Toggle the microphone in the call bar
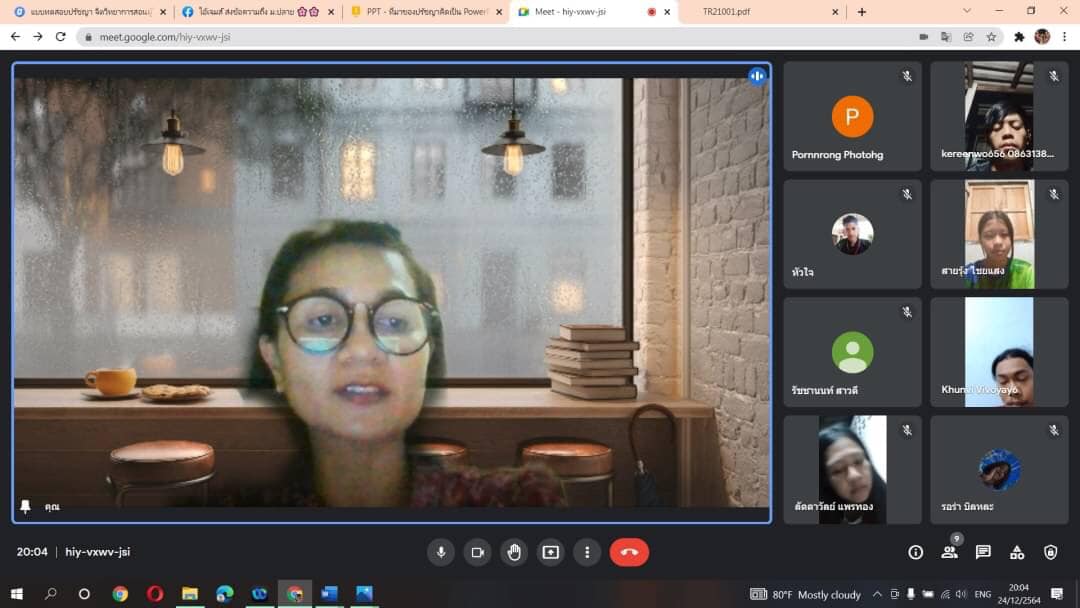 [x=441, y=552]
